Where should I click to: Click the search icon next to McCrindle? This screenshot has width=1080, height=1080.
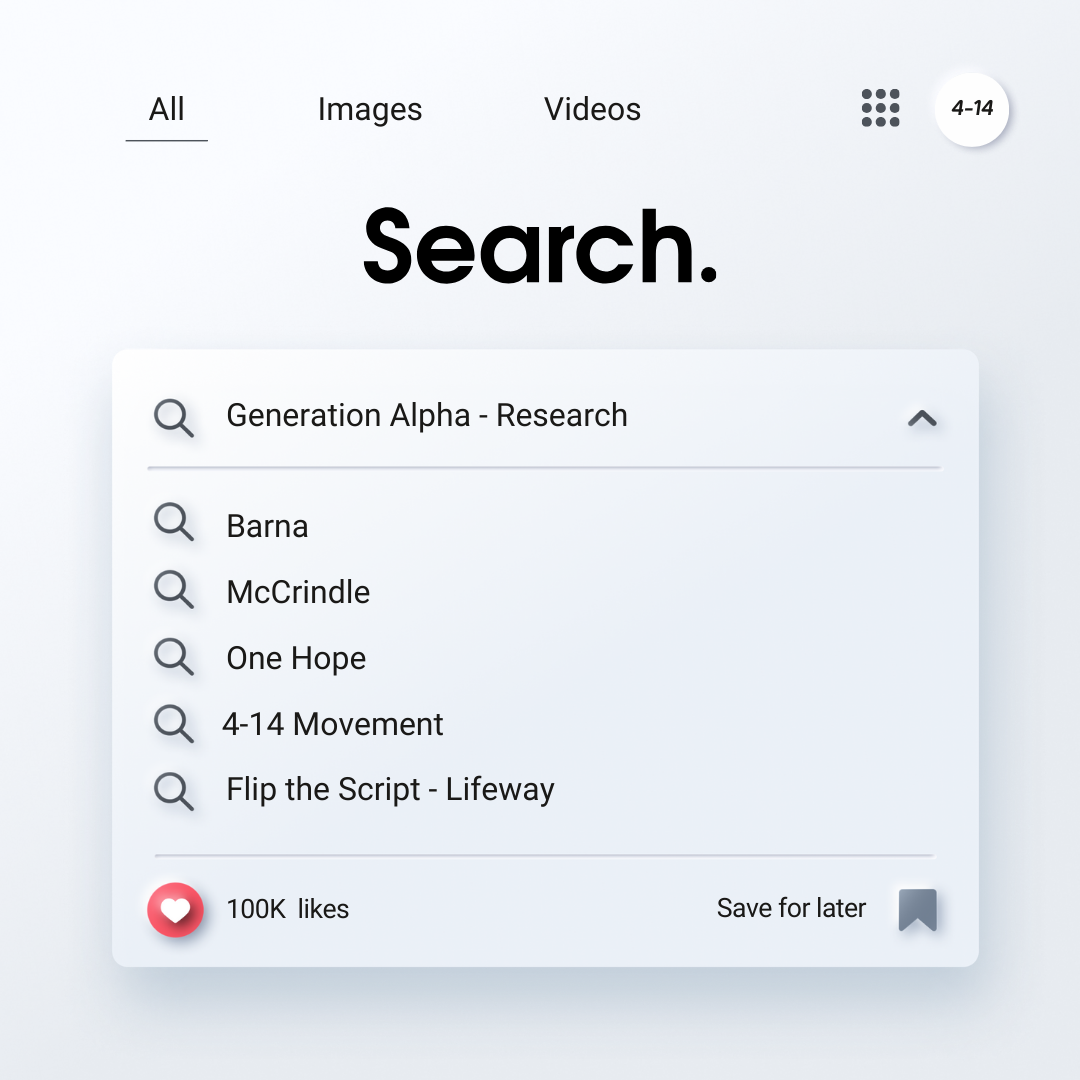click(x=173, y=590)
